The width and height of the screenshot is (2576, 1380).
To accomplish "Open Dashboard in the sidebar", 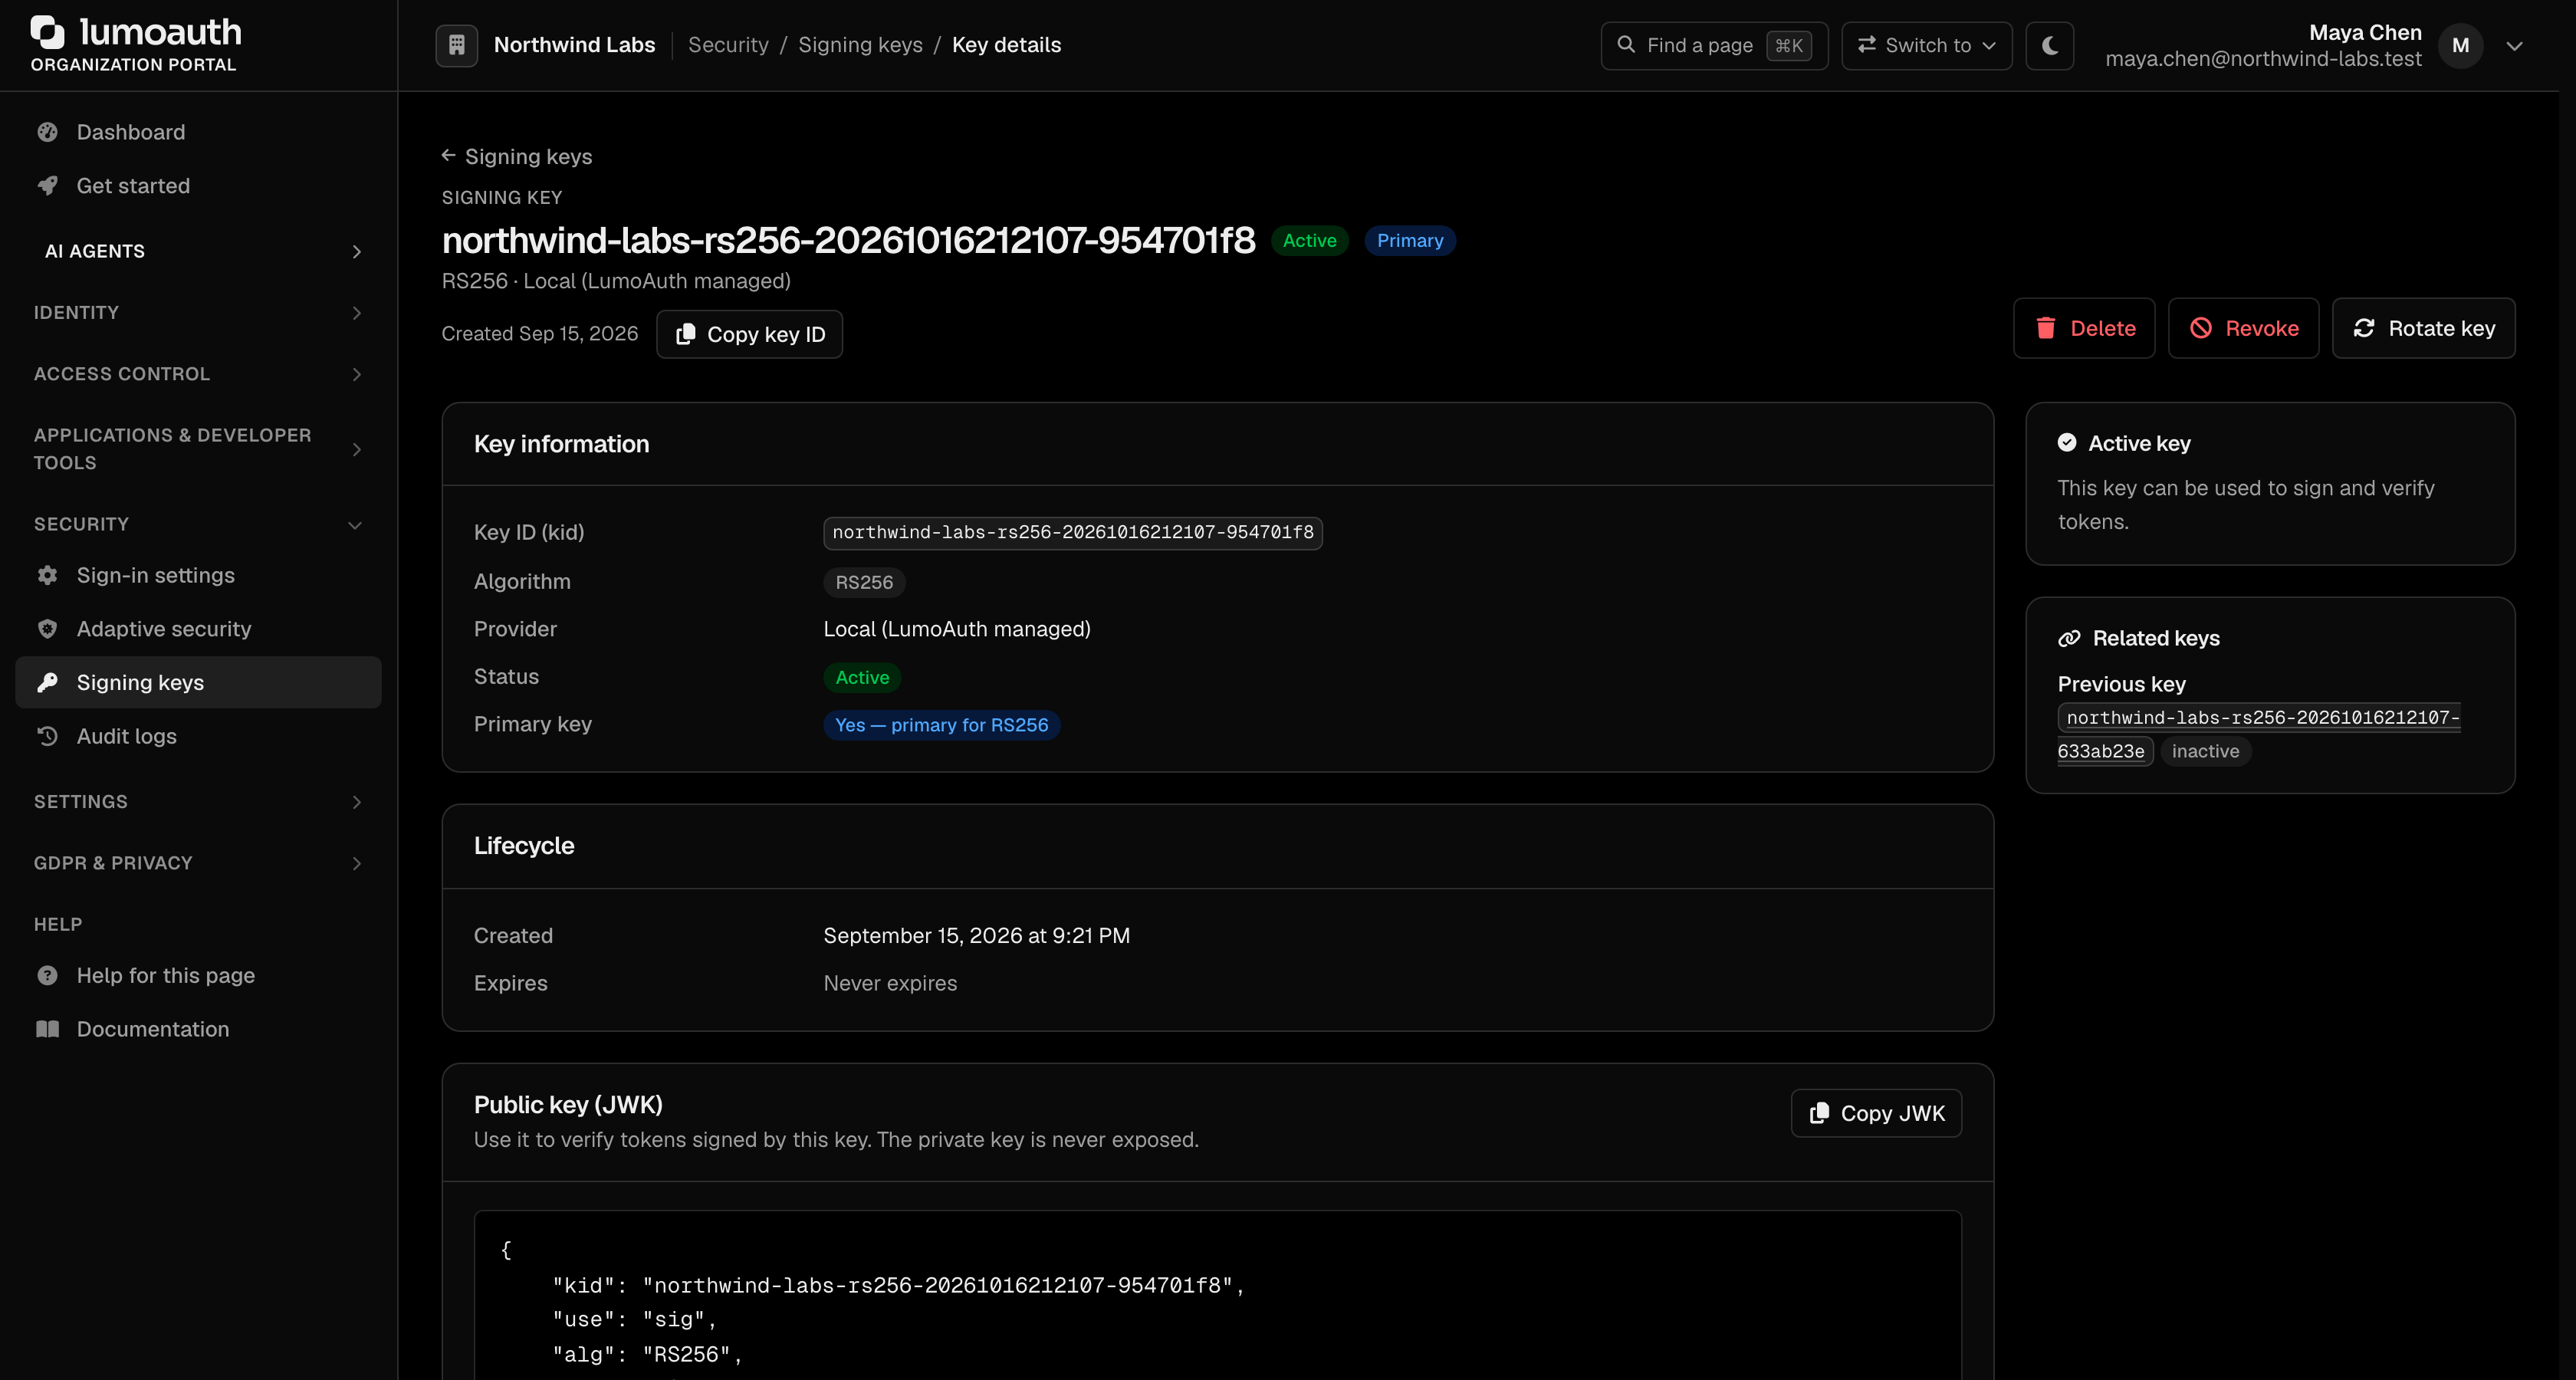I will (x=198, y=132).
